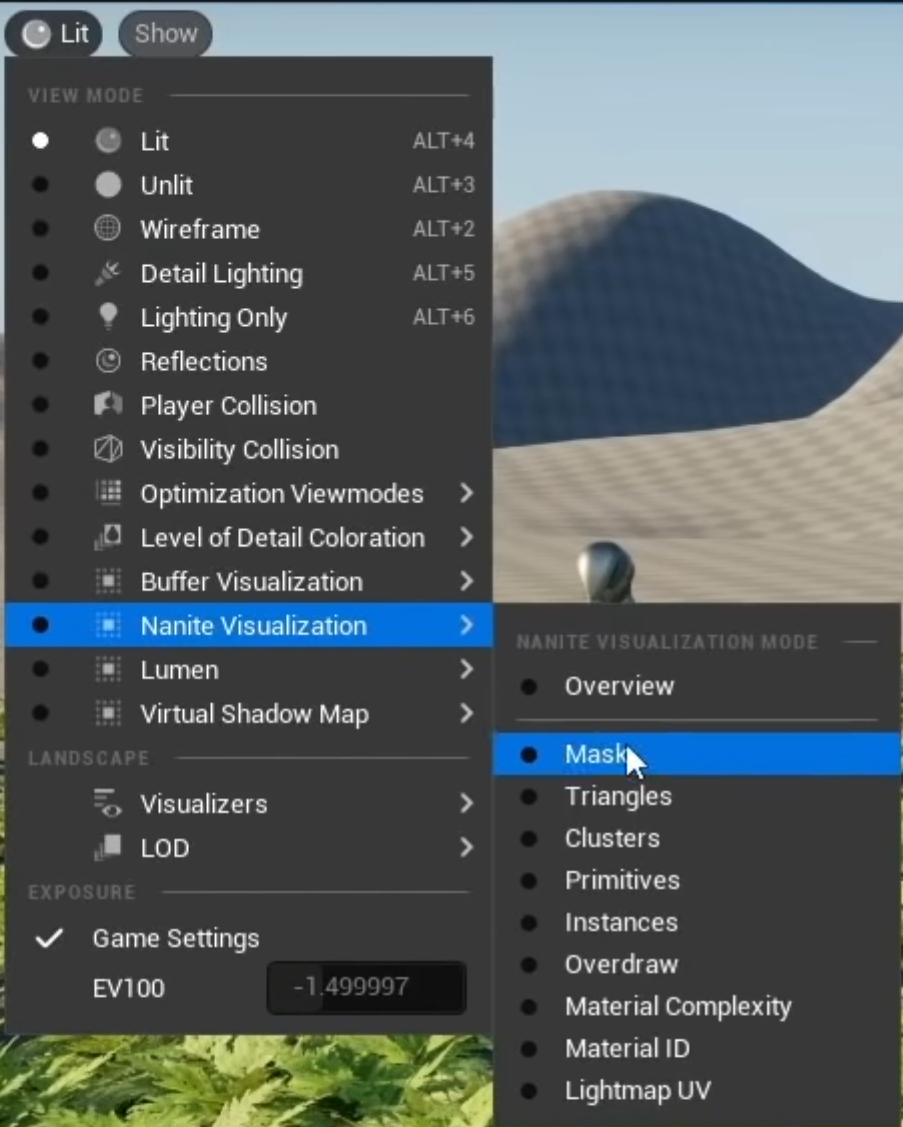Viewport: 903px width, 1127px height.
Task: Expand the Optimization Viewmodes submenu arrow
Action: point(466,493)
